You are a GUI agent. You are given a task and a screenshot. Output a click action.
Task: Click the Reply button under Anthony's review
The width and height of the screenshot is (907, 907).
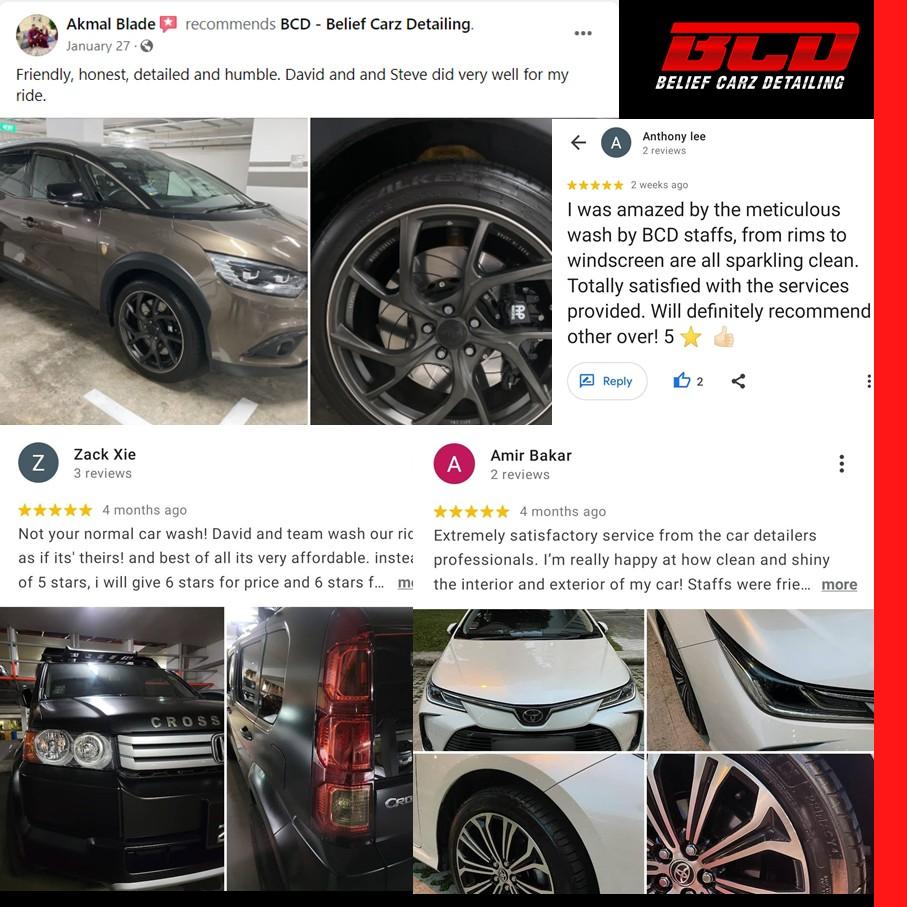click(607, 381)
